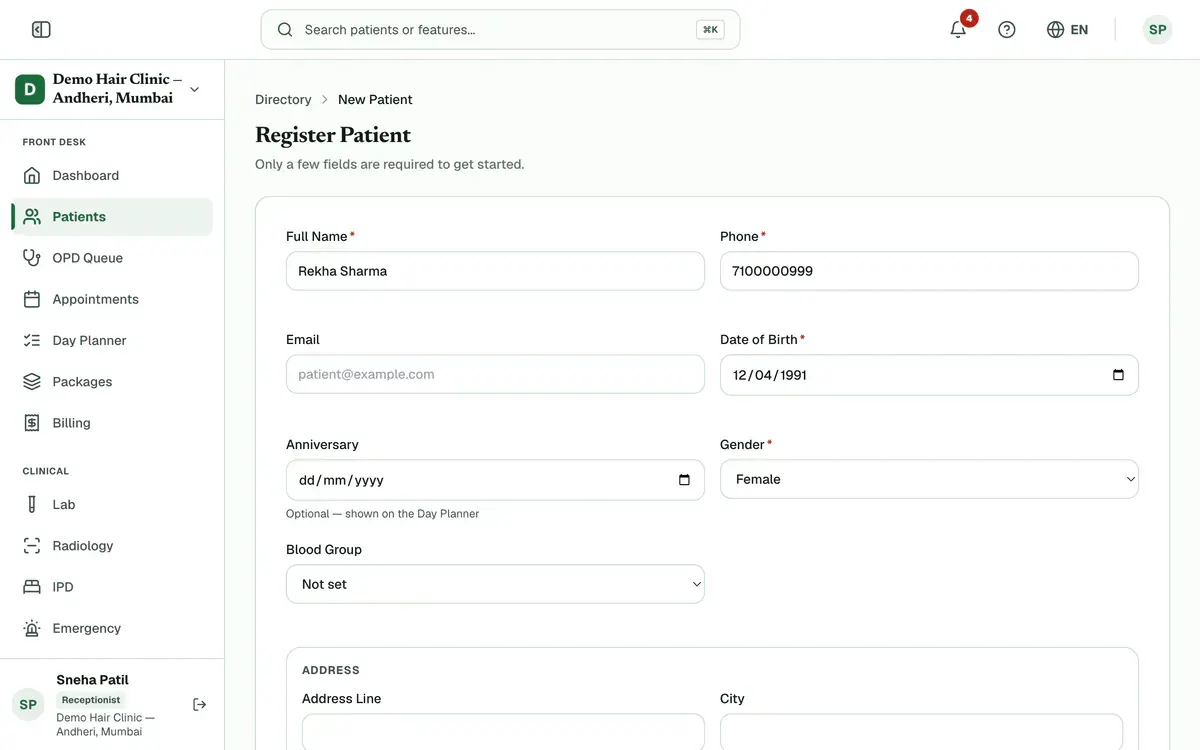Image resolution: width=1200 pixels, height=750 pixels.
Task: Go to Dashboard in sidebar
Action: click(112, 175)
